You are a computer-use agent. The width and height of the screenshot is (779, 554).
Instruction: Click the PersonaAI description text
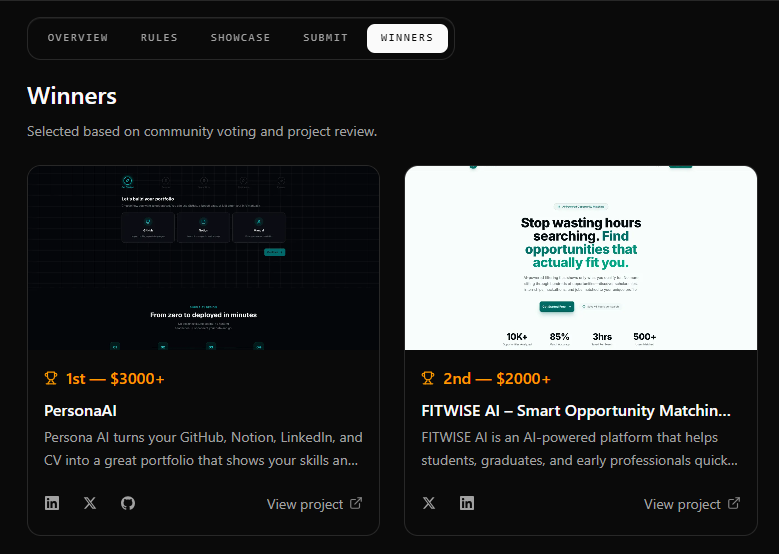[x=203, y=449]
